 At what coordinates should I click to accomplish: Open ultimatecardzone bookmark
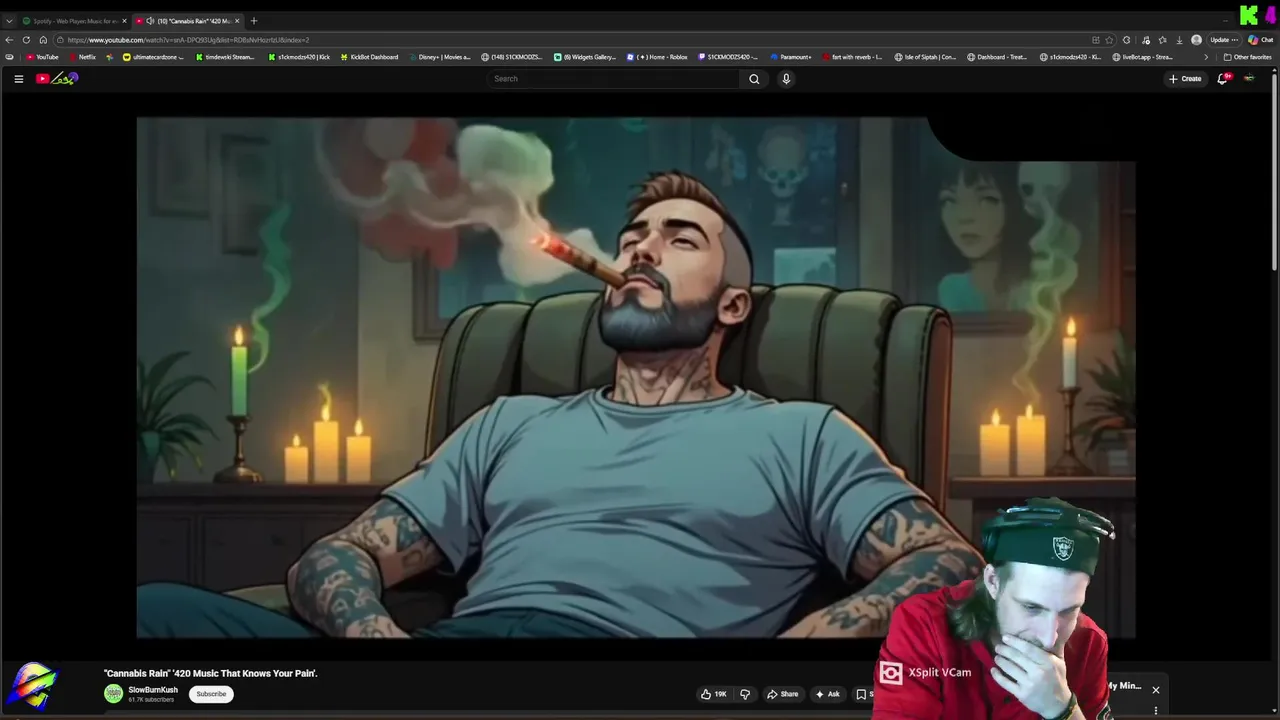[x=153, y=57]
